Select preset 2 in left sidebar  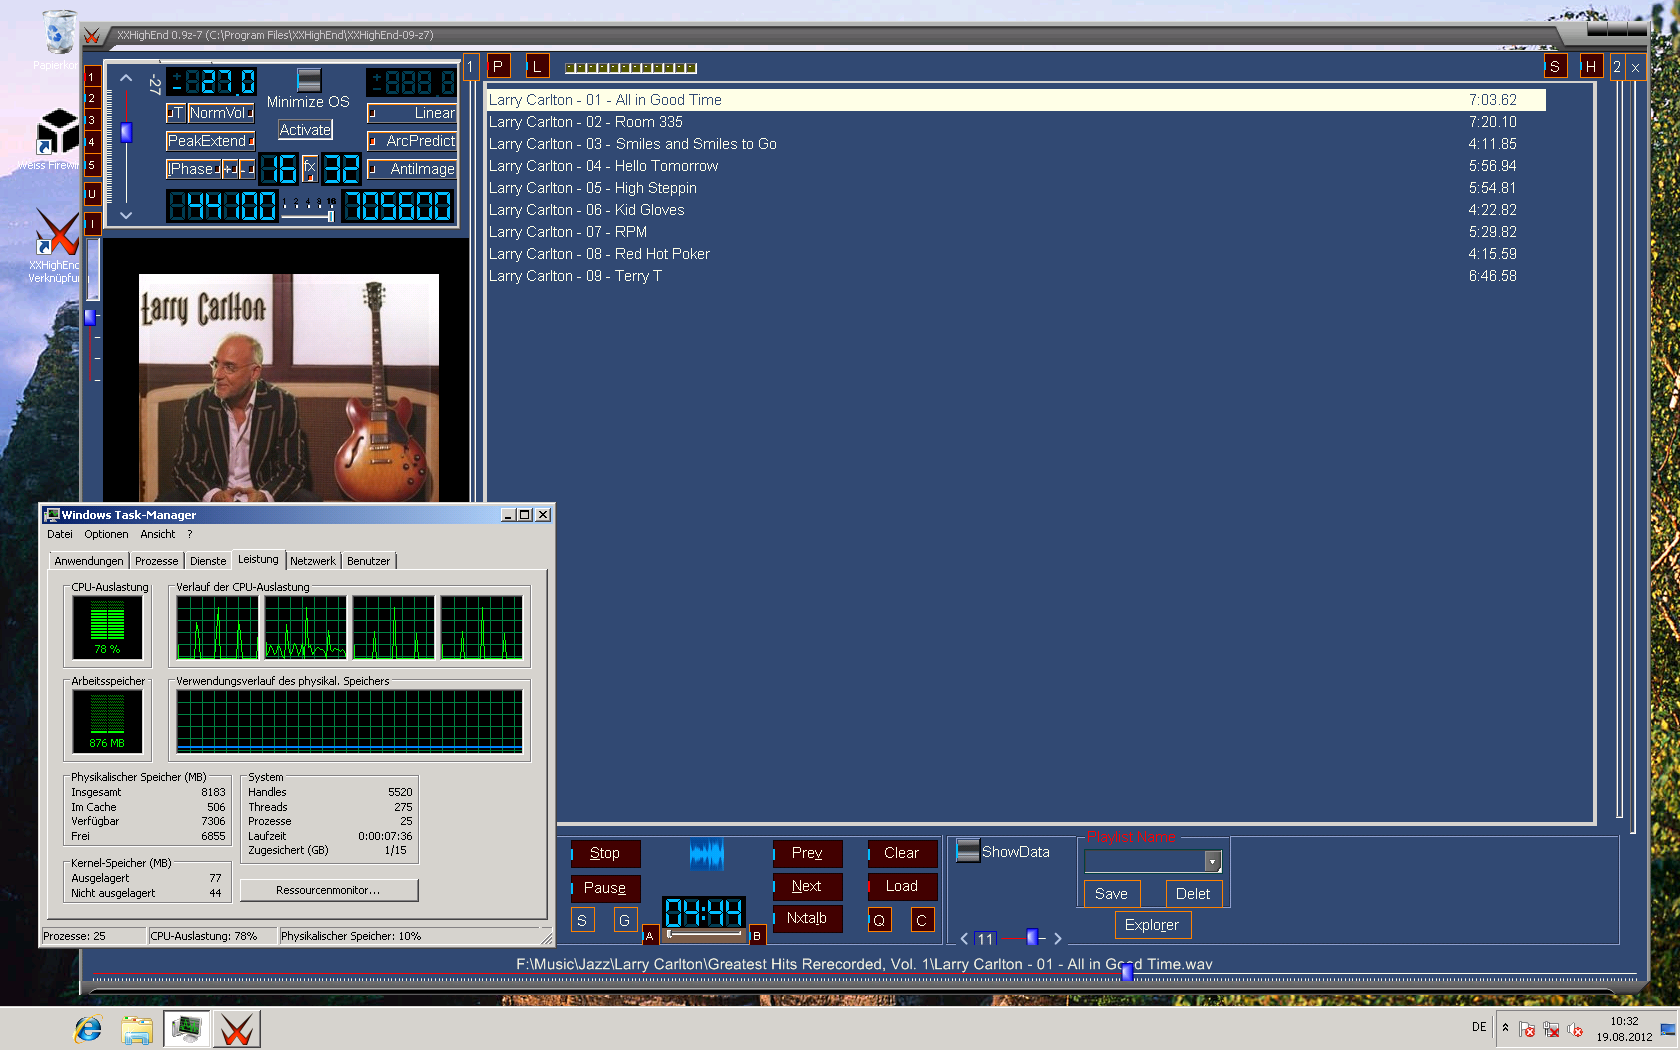point(91,99)
